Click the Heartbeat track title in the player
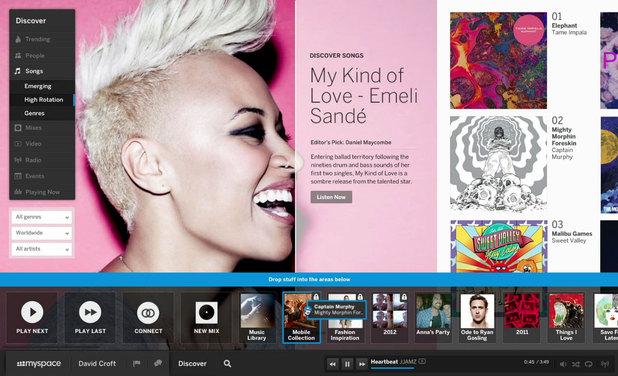Screen dimensions: 618x376 click(384, 361)
